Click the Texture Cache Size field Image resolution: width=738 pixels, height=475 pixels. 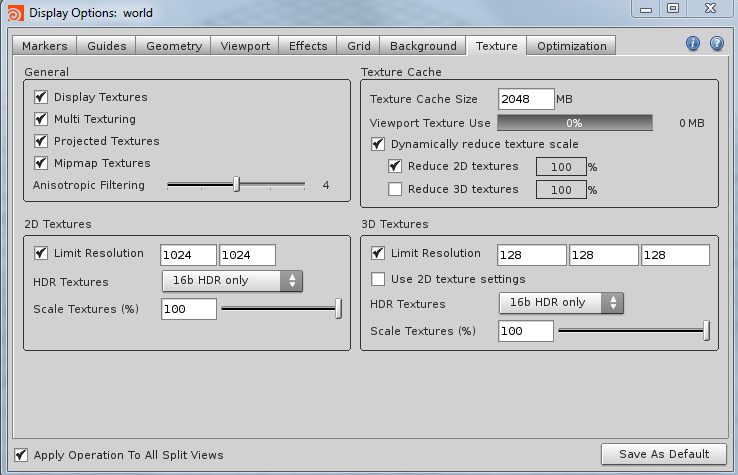click(x=526, y=99)
